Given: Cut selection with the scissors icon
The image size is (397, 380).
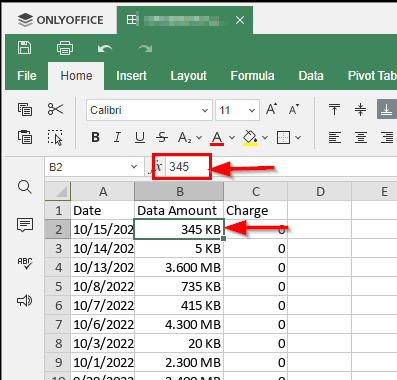Looking at the screenshot, I should [55, 109].
